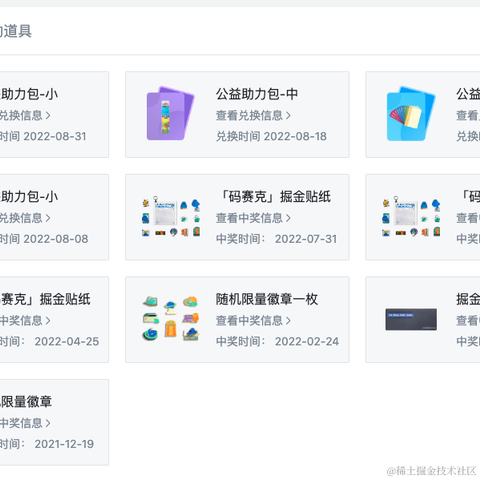The width and height of the screenshot is (480, 480).
Task: Click the 公益助力包-中 title
Action: [257, 94]
